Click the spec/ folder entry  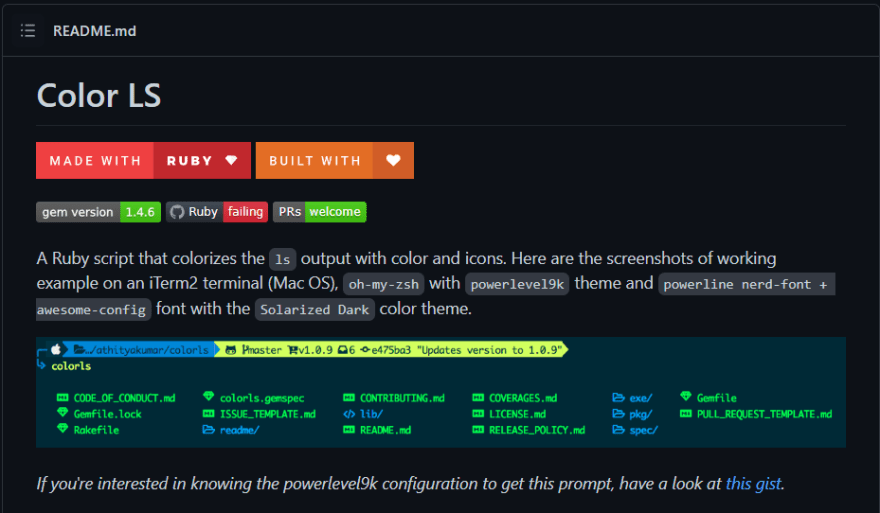[x=643, y=430]
